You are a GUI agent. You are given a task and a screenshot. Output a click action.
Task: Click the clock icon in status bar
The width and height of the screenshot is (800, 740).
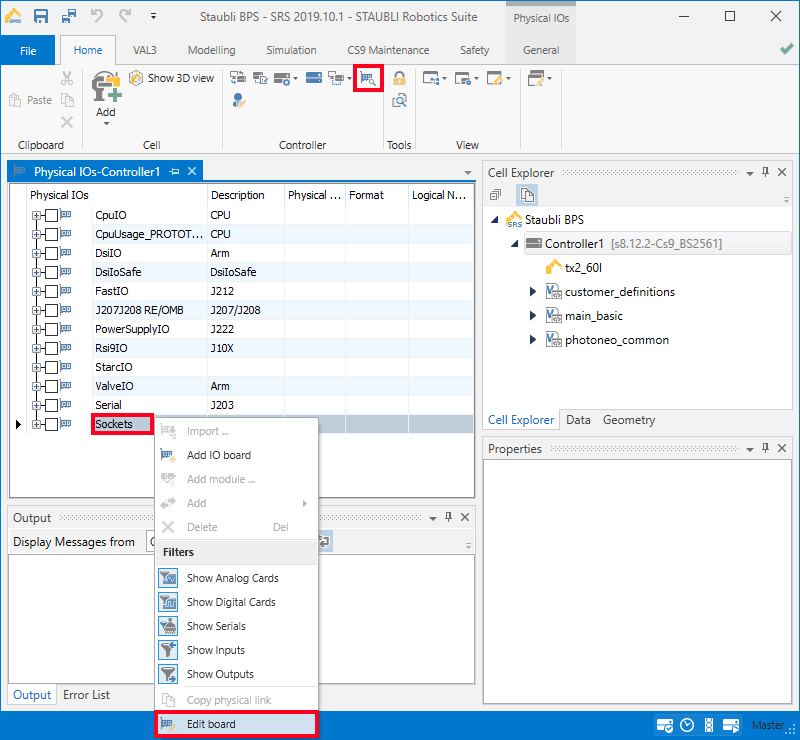[x=687, y=725]
